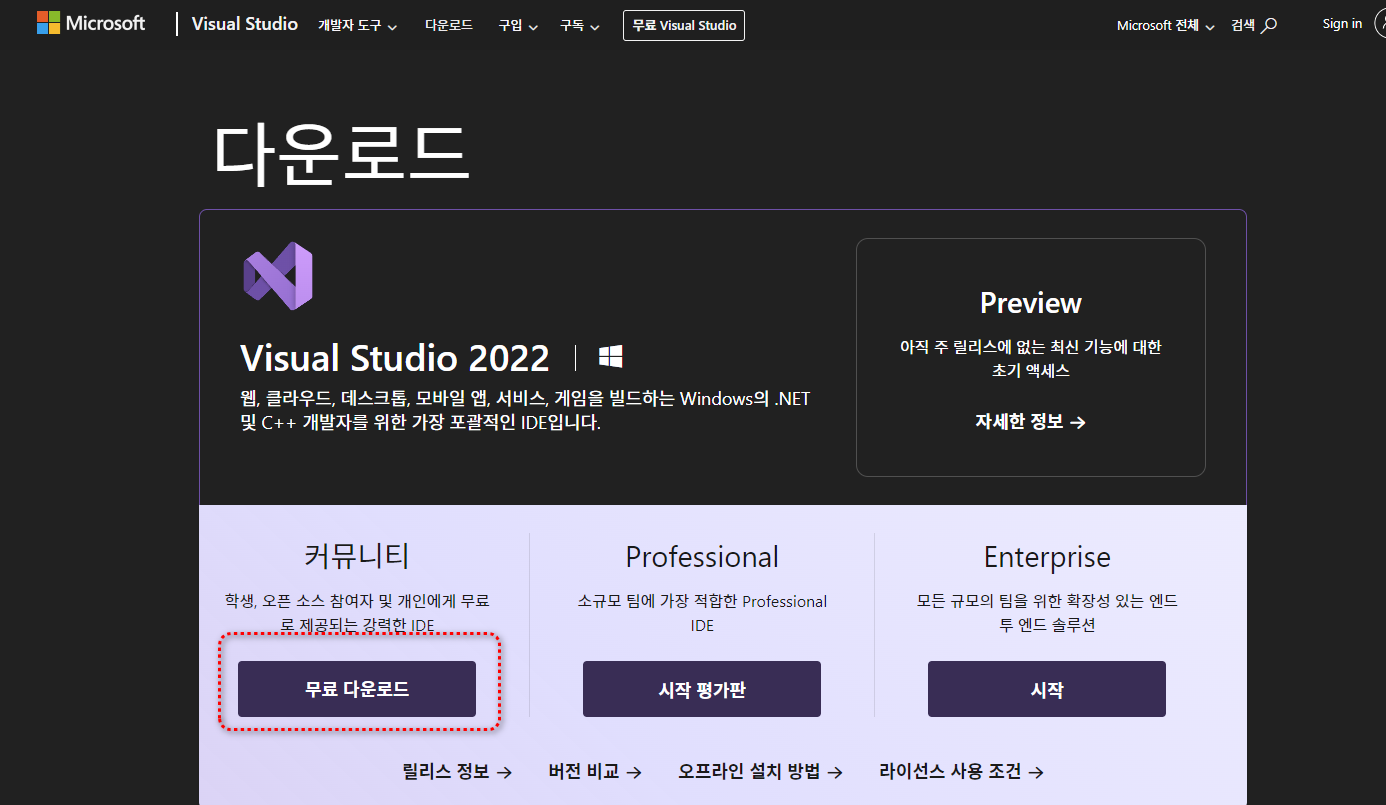The height and width of the screenshot is (805, 1386).
Task: Open the Preview 자세한 정보 link
Action: (1030, 422)
